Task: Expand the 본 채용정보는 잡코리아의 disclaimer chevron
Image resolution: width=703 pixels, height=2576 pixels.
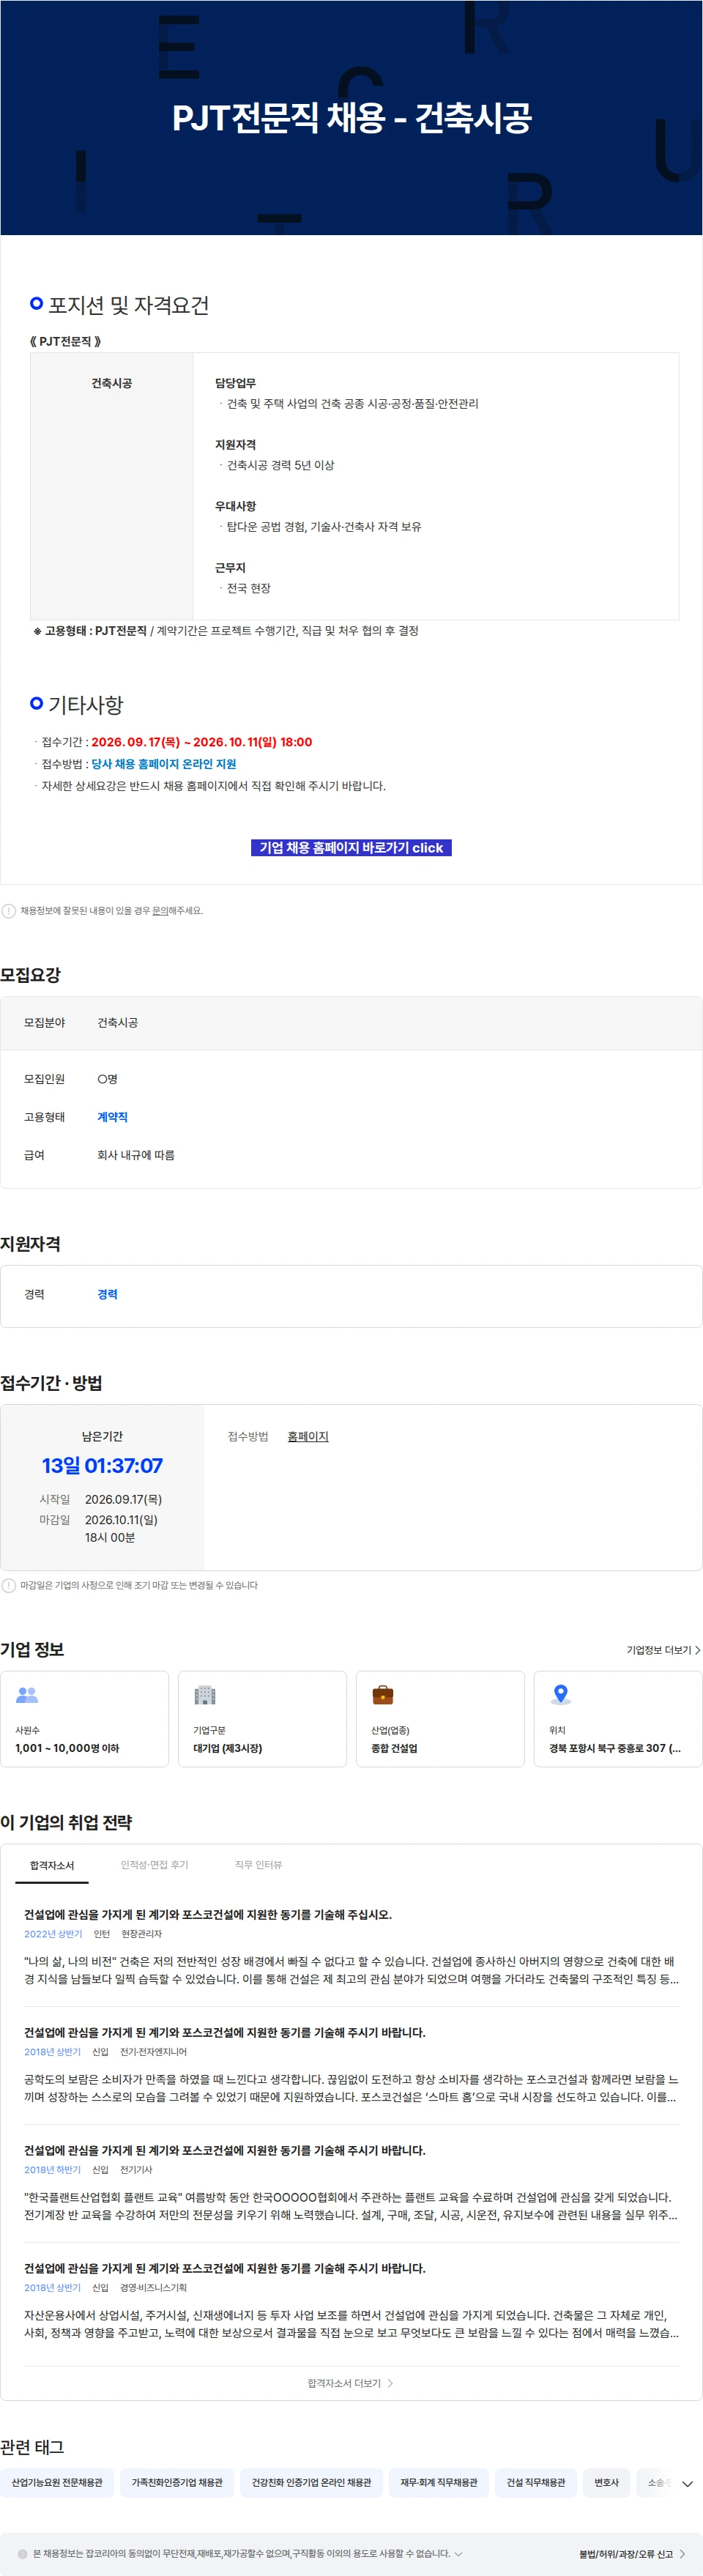Action: 458,2553
